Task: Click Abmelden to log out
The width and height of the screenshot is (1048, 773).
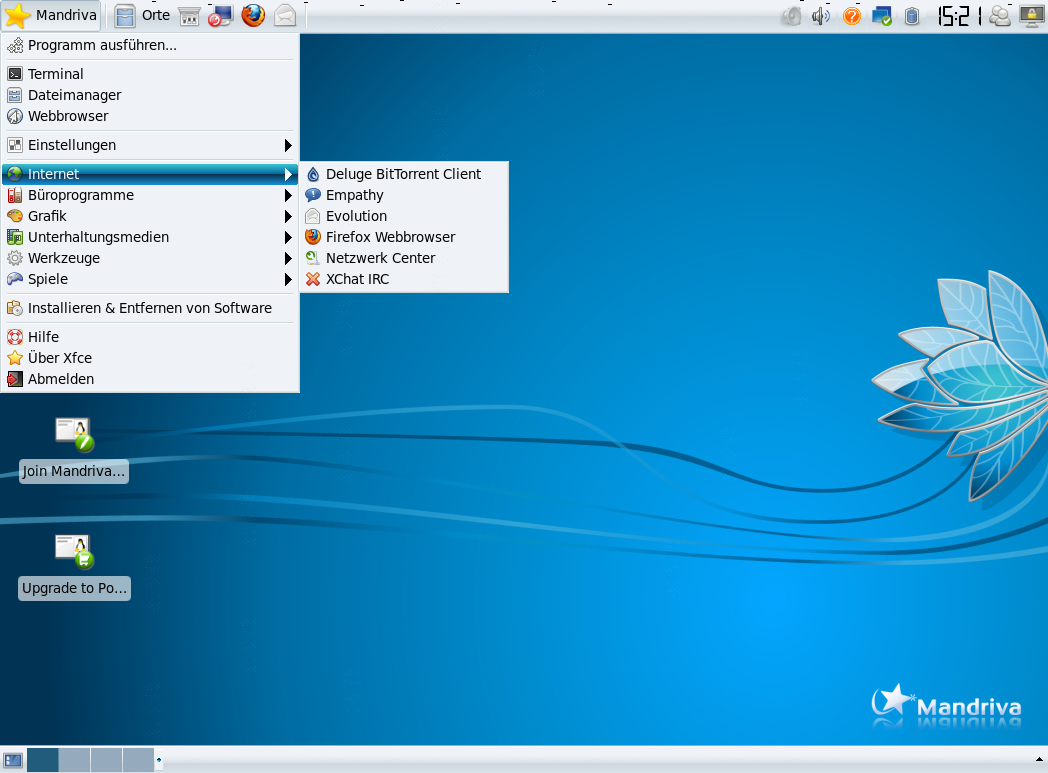Action: [x=61, y=379]
